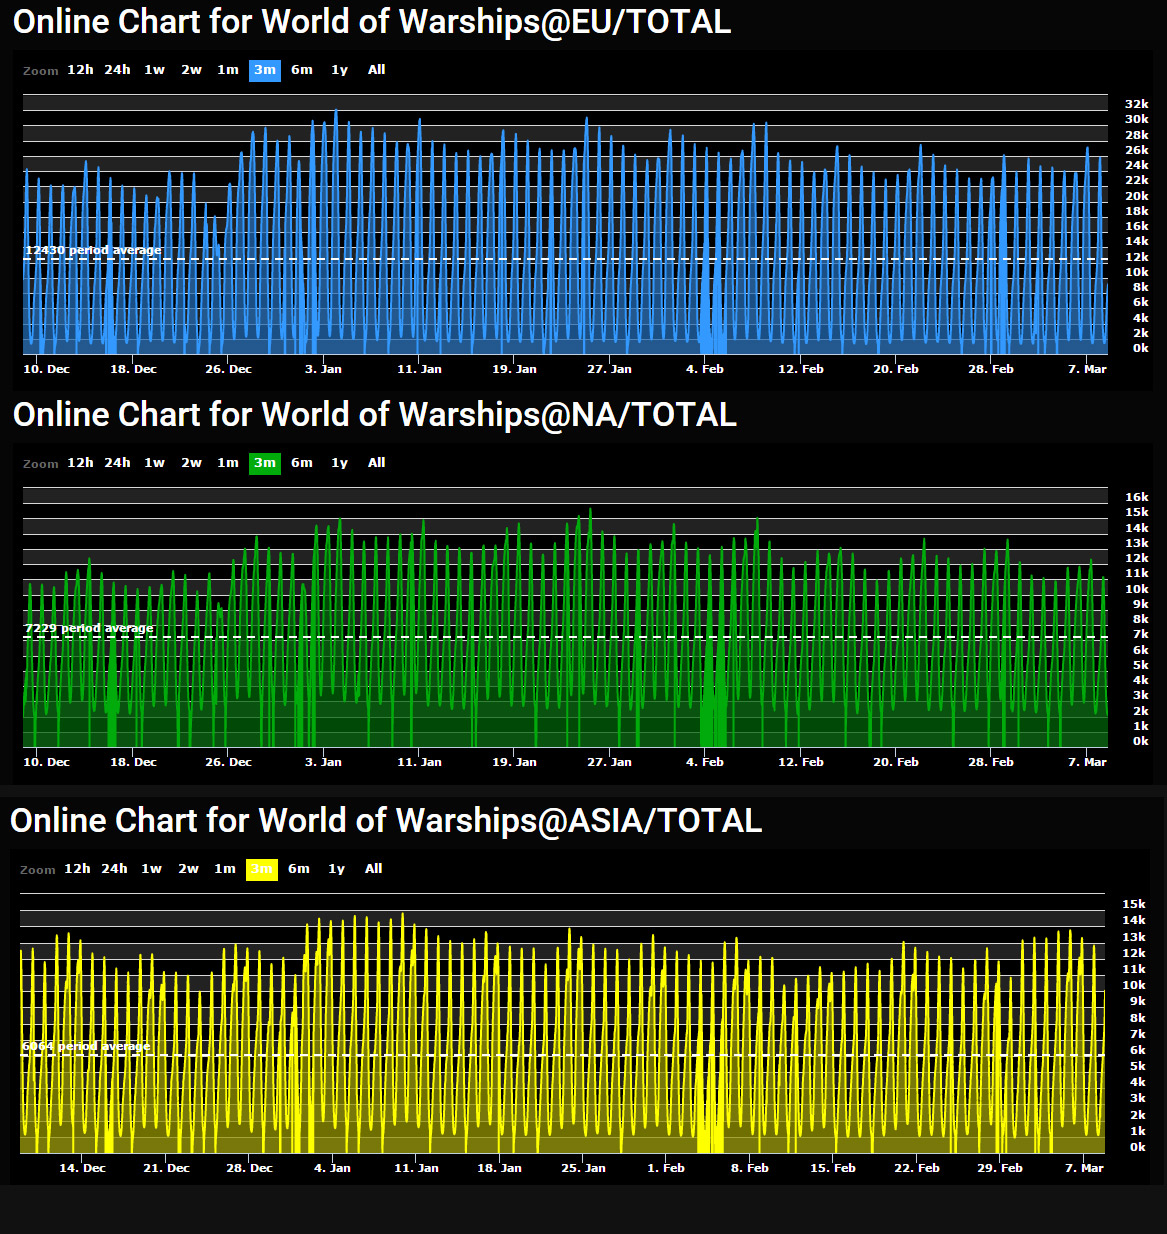Click the green 3m button on NA chart
This screenshot has width=1167, height=1234.
[x=265, y=463]
